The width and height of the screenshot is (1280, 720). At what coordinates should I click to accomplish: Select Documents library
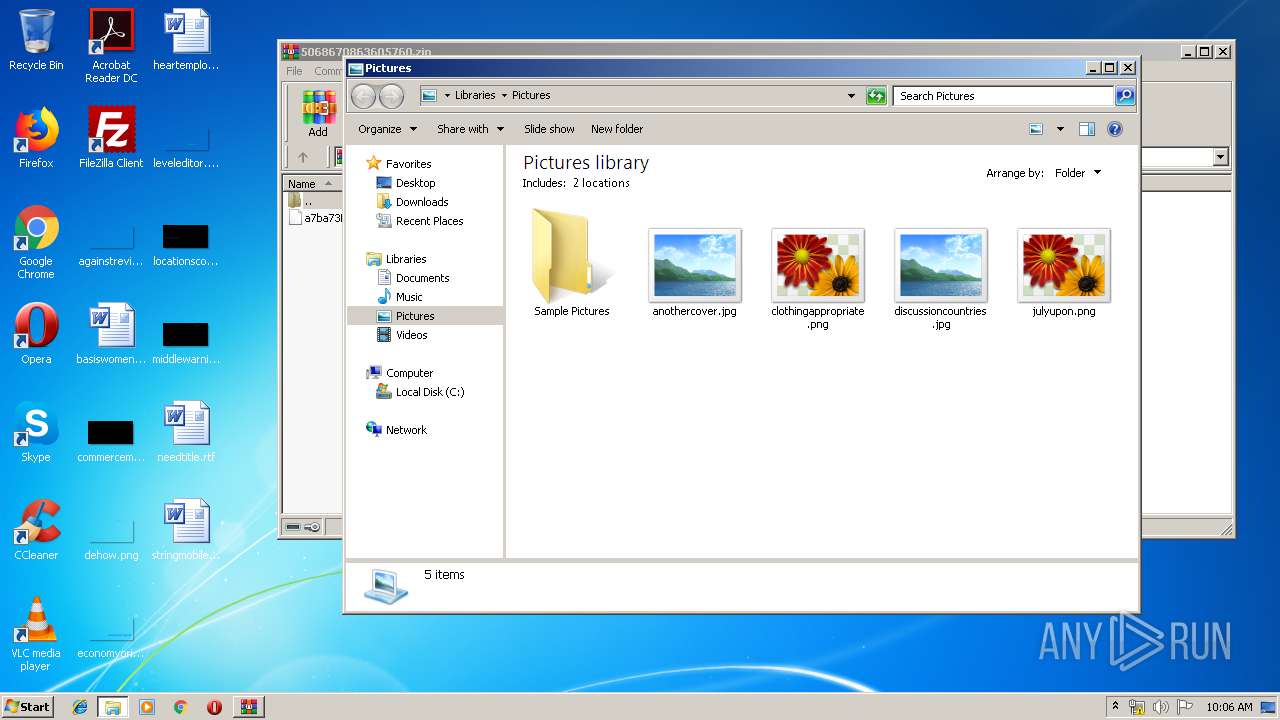(422, 278)
